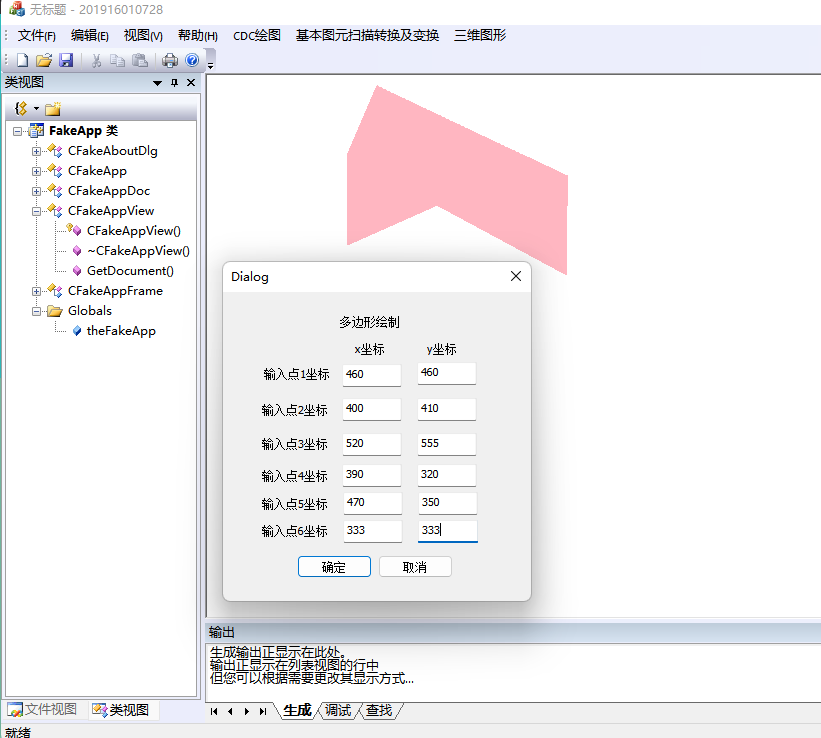
Task: Click the Paste clipboard icon
Action: point(139,60)
